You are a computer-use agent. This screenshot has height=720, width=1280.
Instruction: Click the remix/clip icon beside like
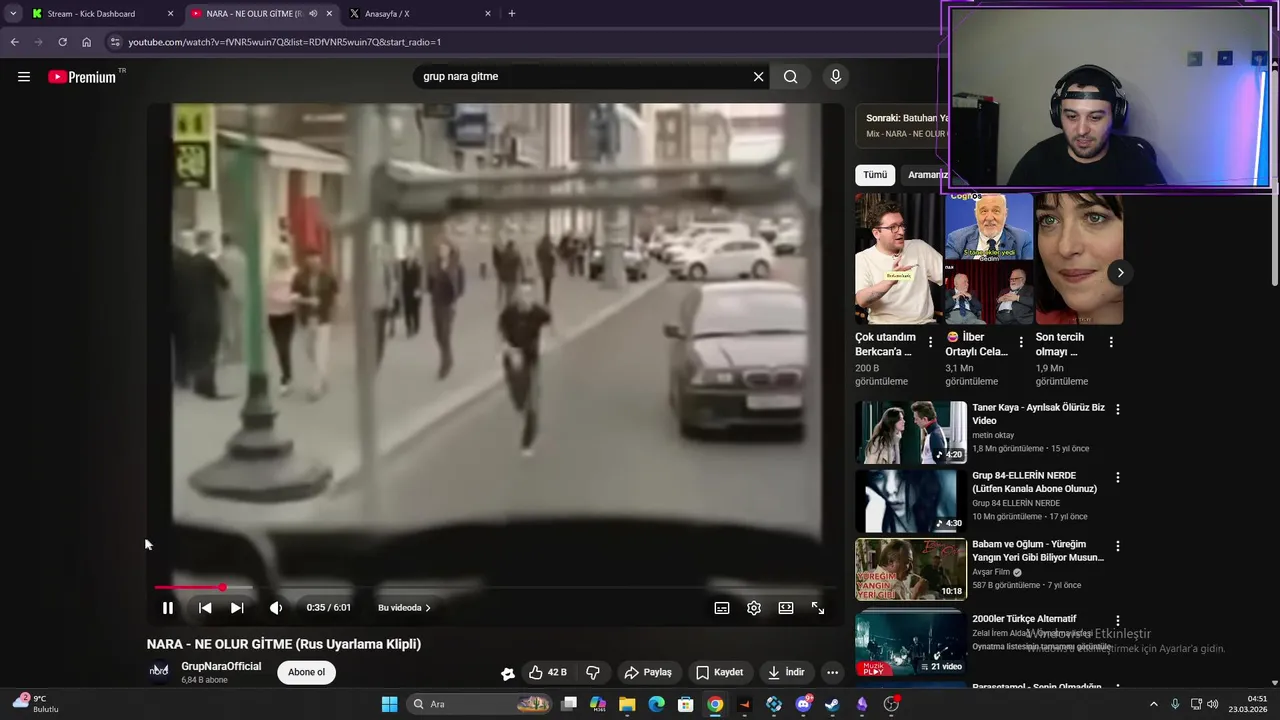point(508,673)
